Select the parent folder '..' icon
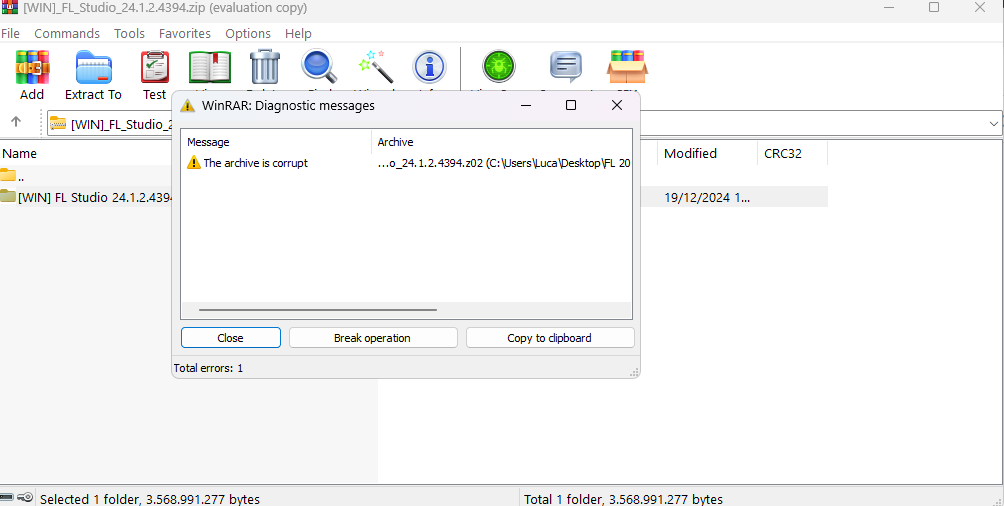Screen dimensions: 1004x506 [8, 175]
